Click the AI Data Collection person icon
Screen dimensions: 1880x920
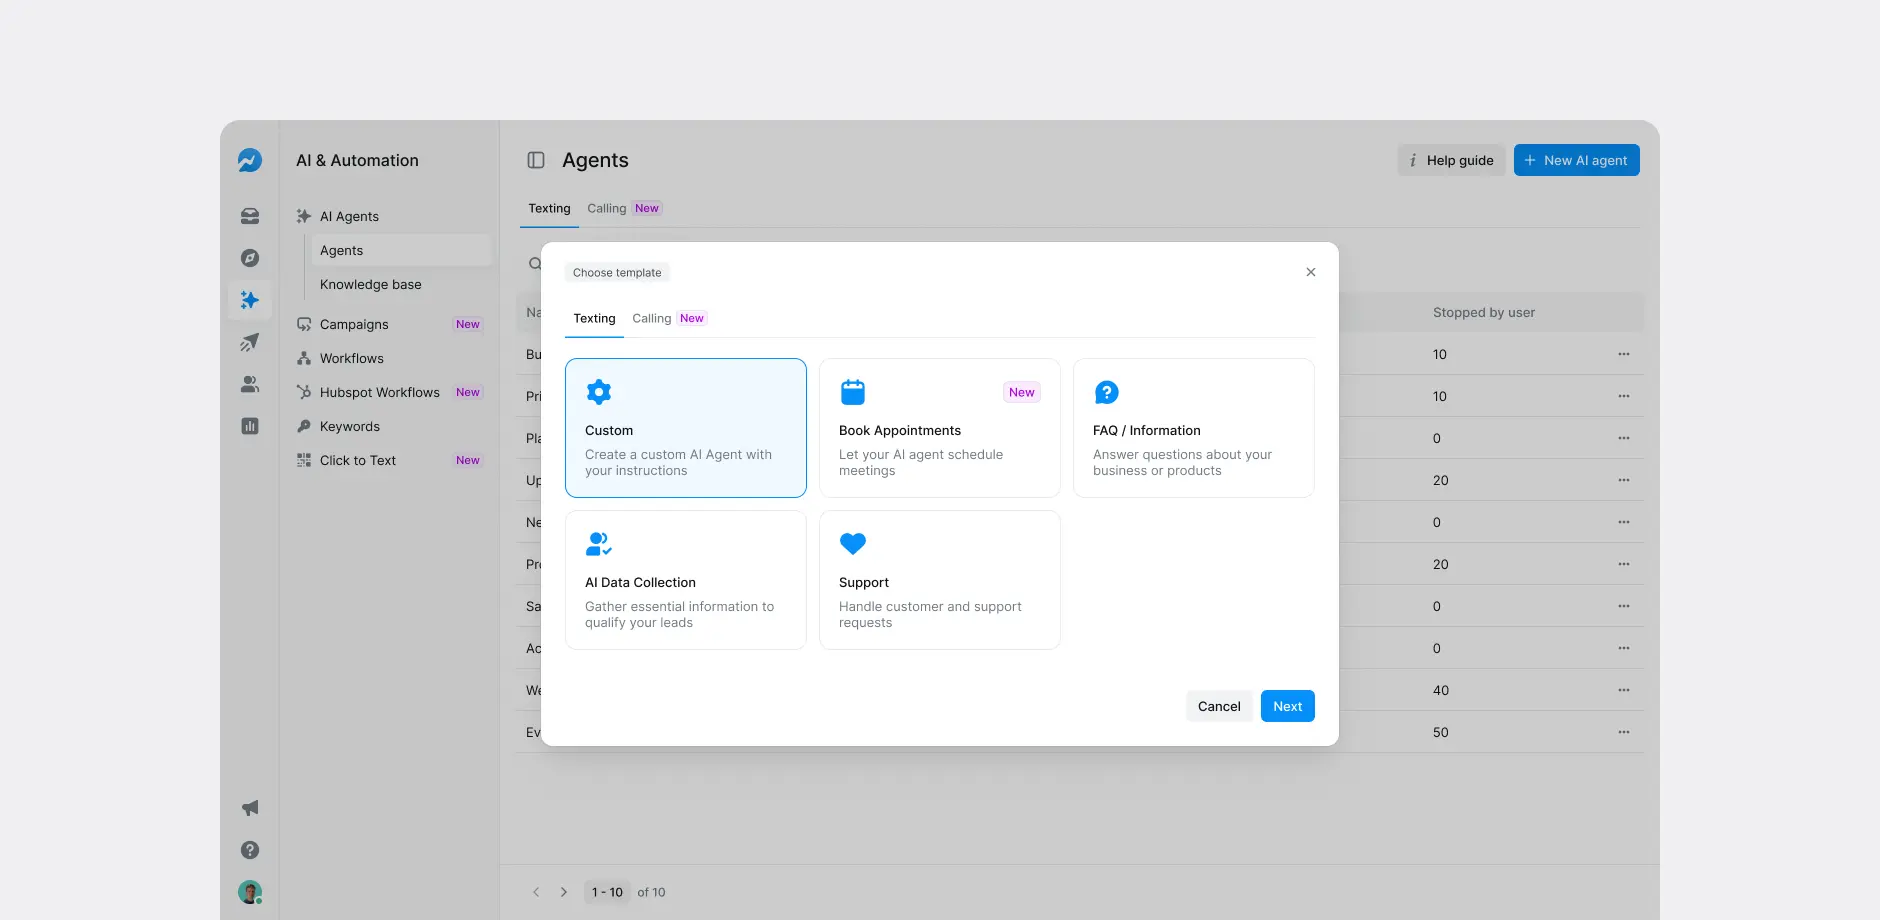[599, 544]
